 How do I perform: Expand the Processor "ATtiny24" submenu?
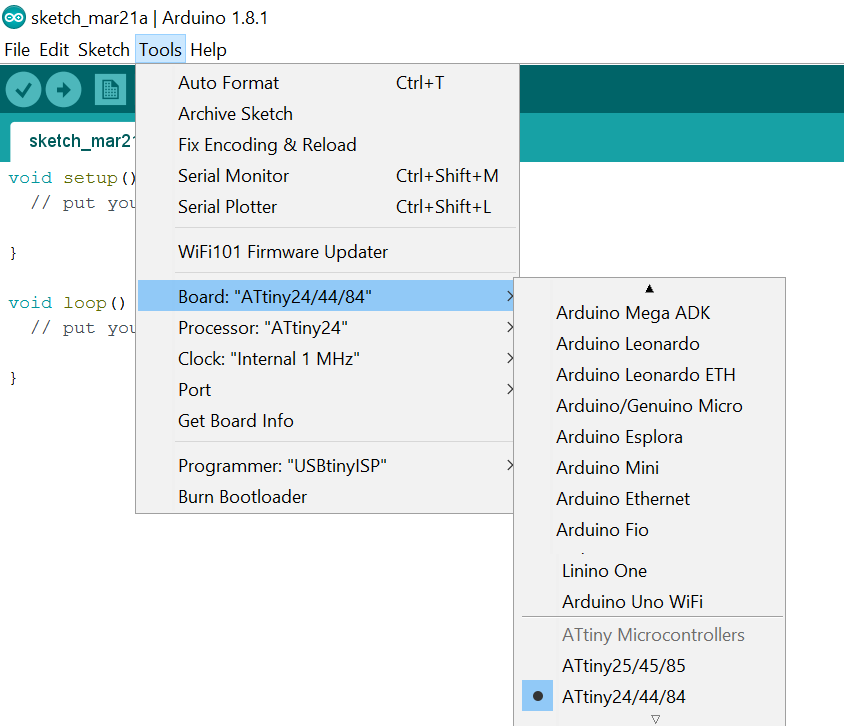326,328
